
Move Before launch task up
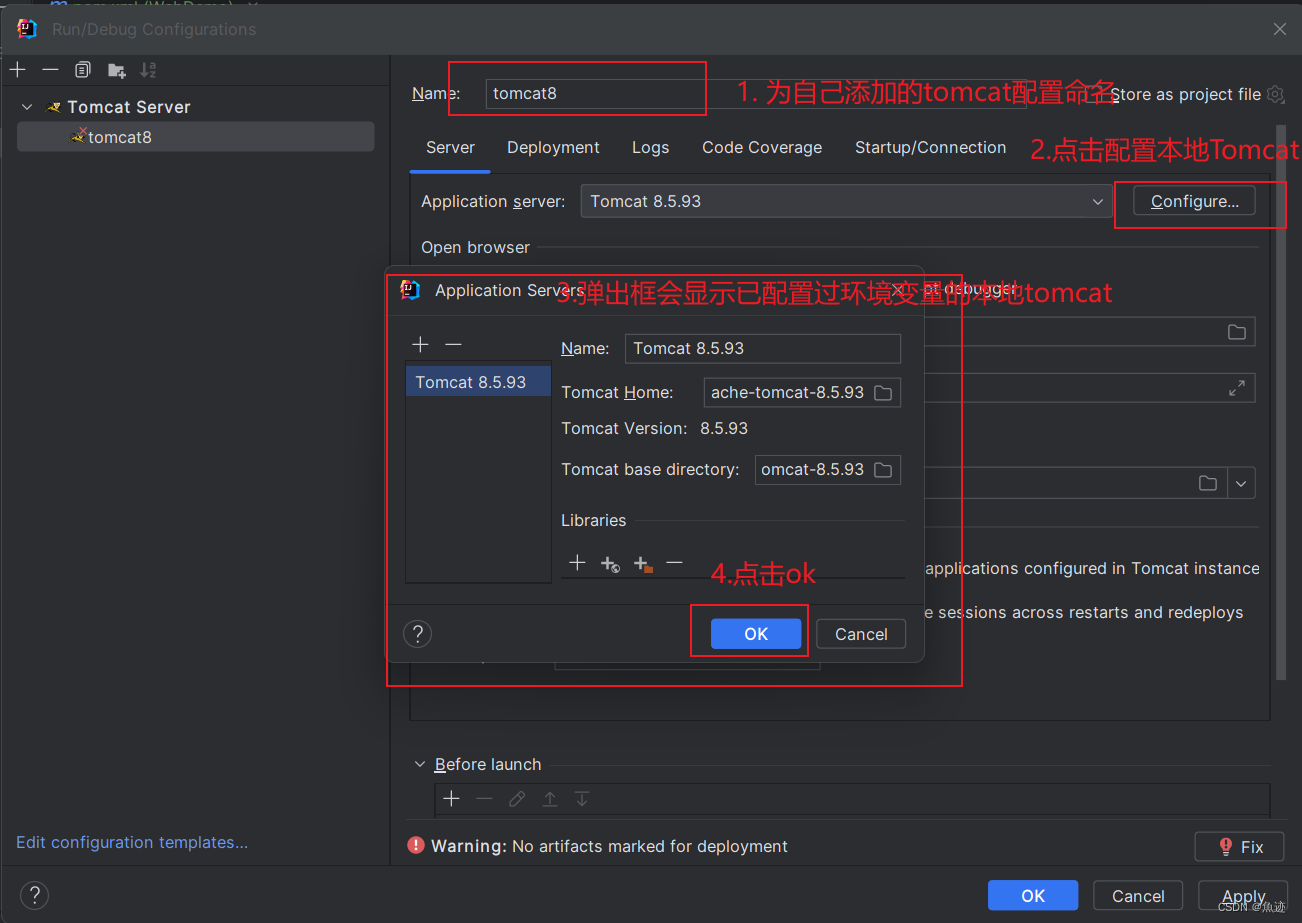(550, 799)
